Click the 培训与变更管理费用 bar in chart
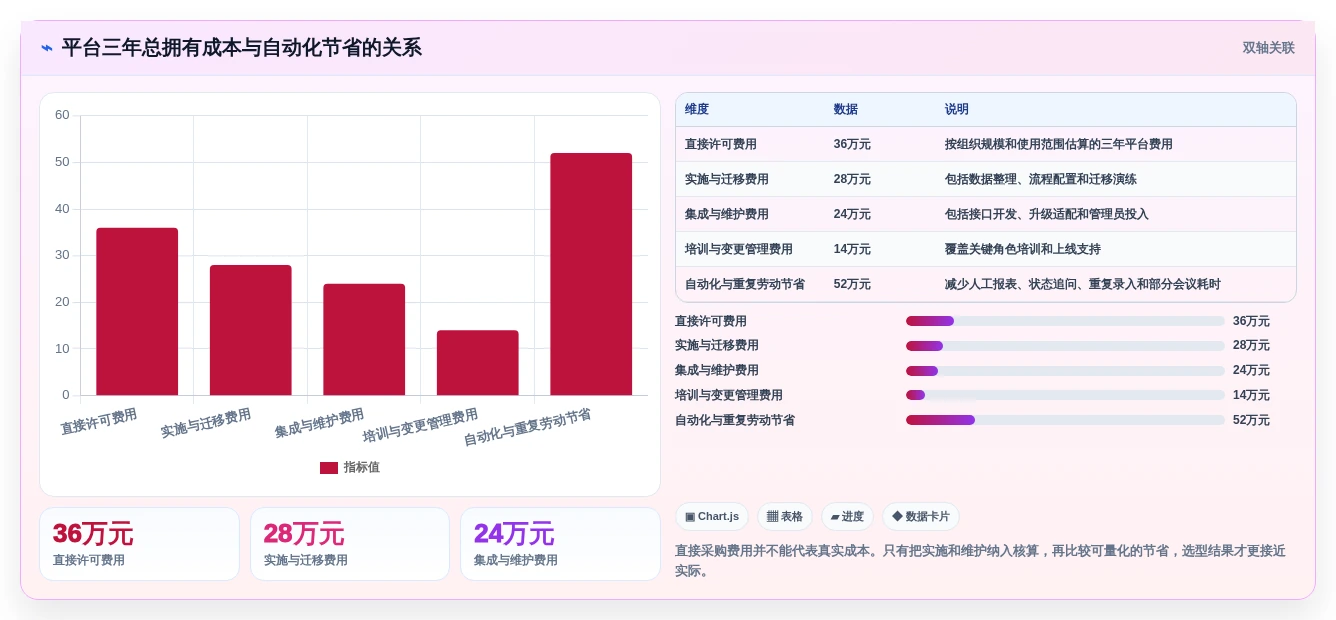The image size is (1336, 620). pos(477,362)
